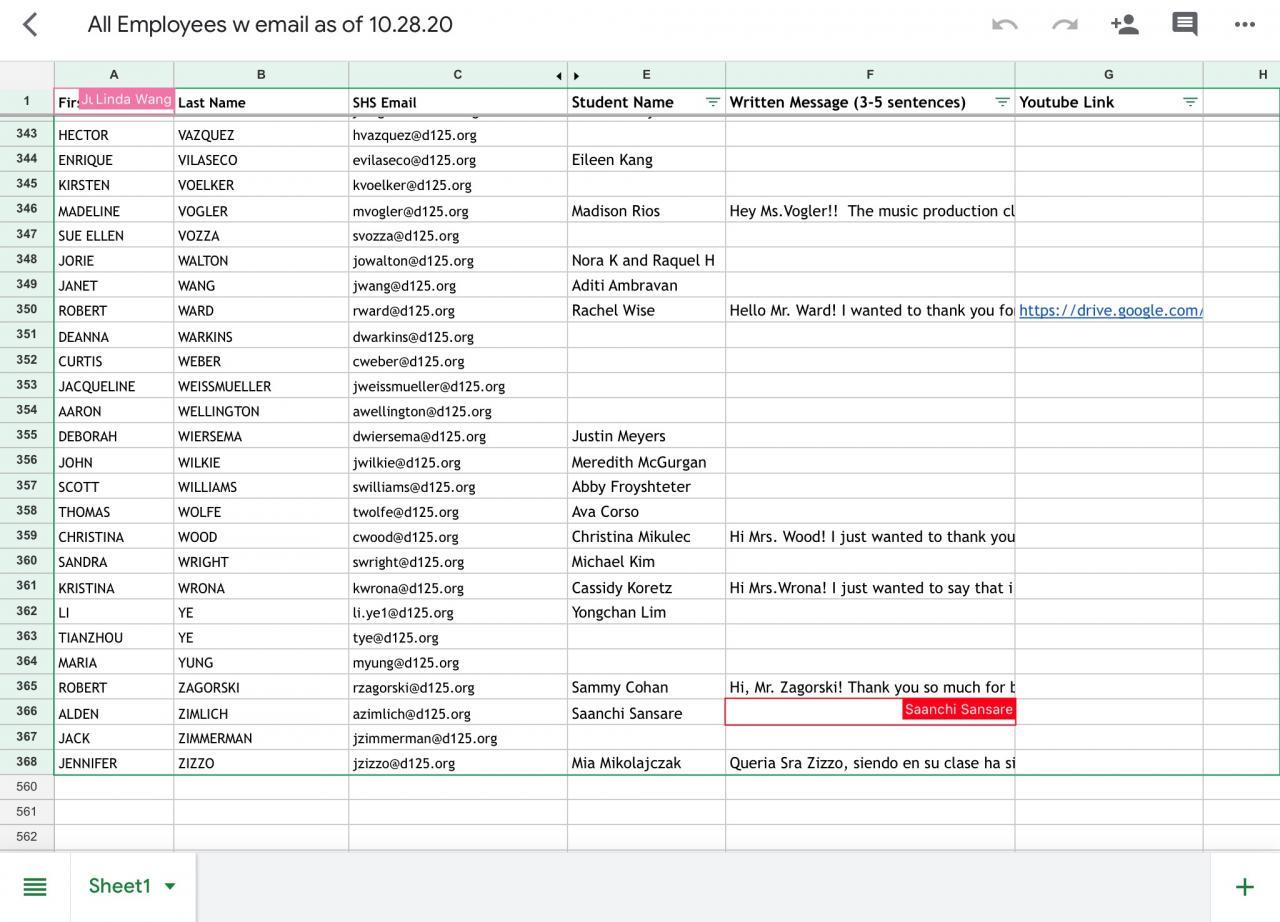Open the all sheets list icon
The height and width of the screenshot is (922, 1280).
(x=35, y=887)
